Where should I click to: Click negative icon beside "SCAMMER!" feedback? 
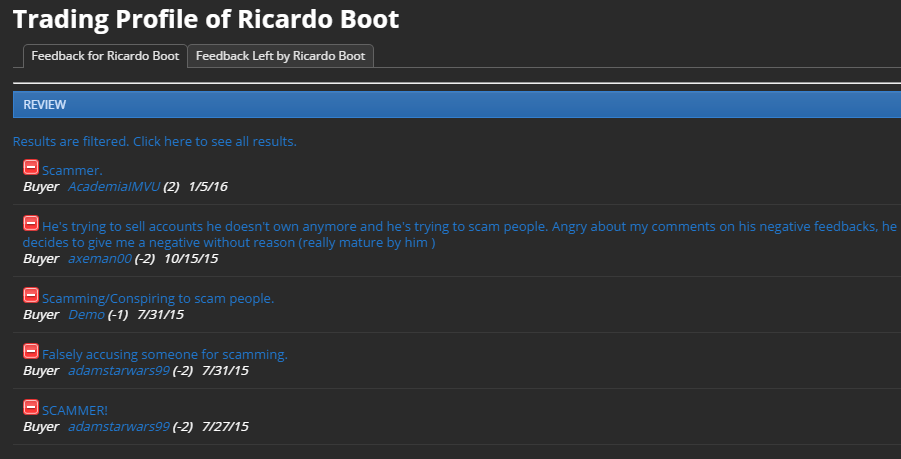(31, 407)
